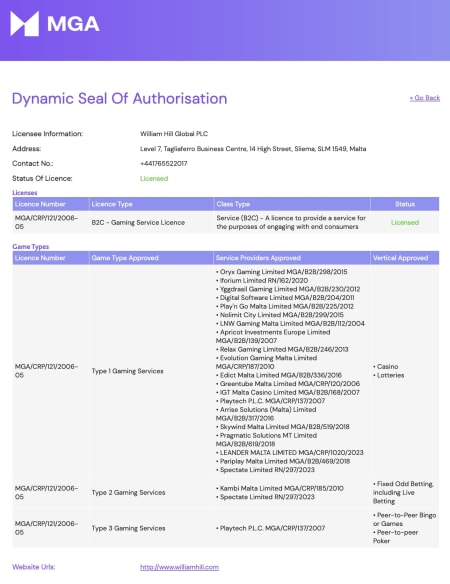This screenshot has width=450, height=584.
Task: Select the Tagliaferro Business Centre address text
Action: [253, 149]
